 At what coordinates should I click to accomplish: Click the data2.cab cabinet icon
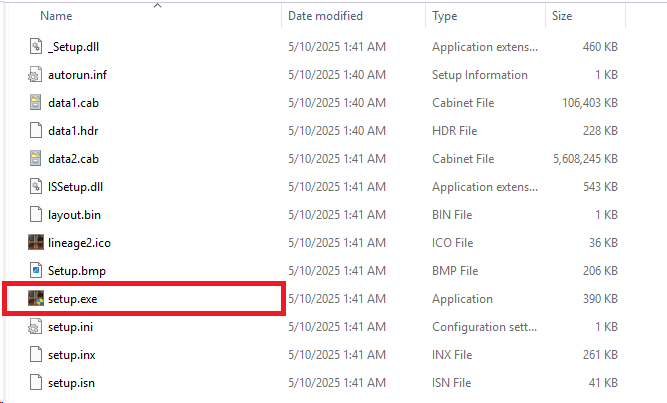click(x=36, y=158)
